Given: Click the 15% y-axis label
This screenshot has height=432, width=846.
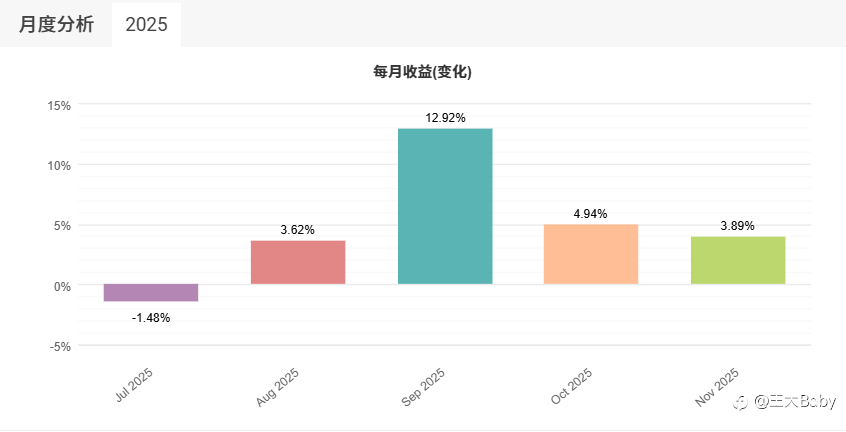Looking at the screenshot, I should tap(58, 105).
